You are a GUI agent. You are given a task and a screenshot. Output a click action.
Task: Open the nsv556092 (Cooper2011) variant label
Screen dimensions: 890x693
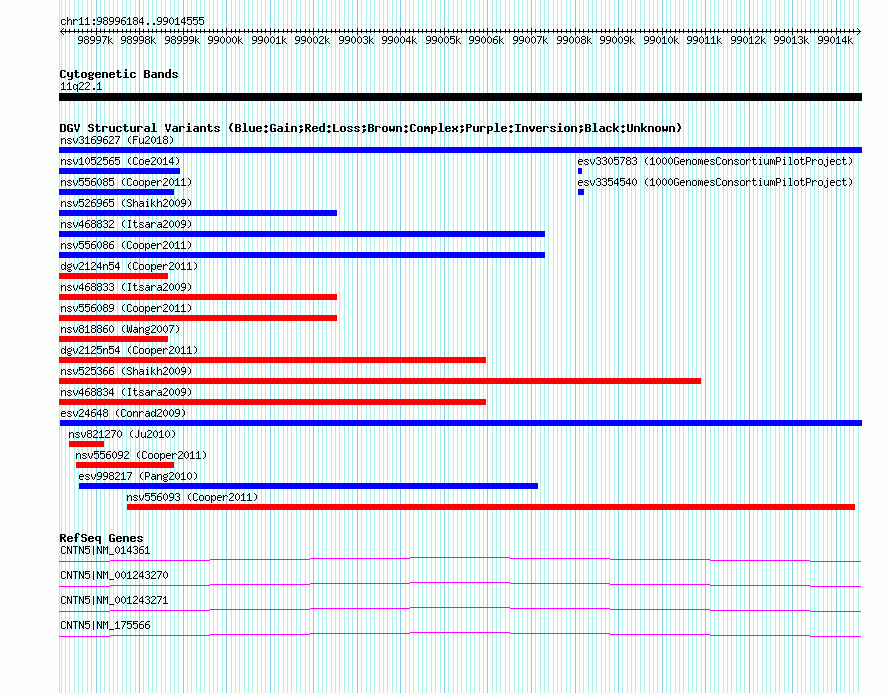tap(141, 455)
